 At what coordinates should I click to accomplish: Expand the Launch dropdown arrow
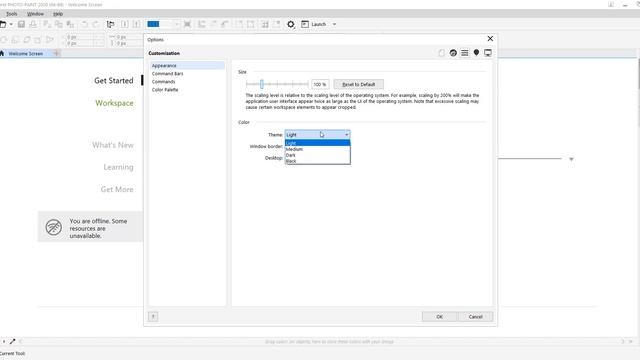coord(334,24)
